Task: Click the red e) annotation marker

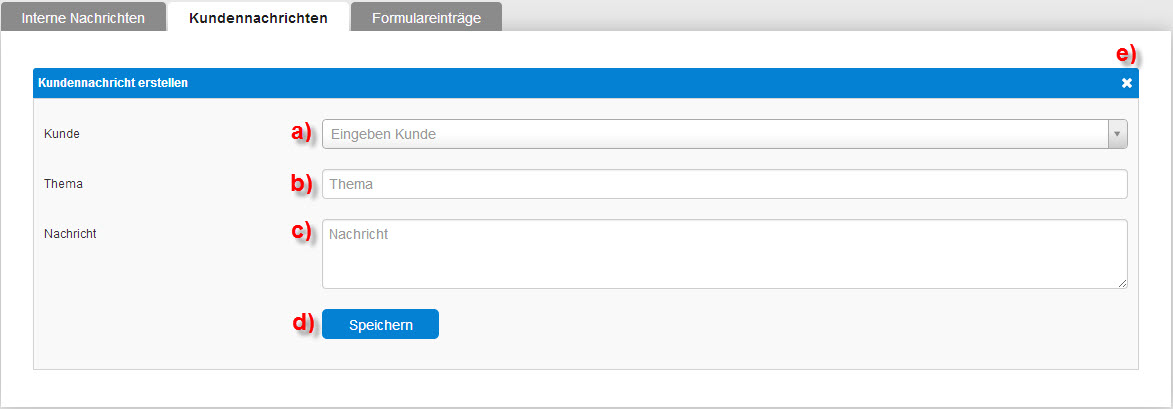Action: (x=1126, y=55)
